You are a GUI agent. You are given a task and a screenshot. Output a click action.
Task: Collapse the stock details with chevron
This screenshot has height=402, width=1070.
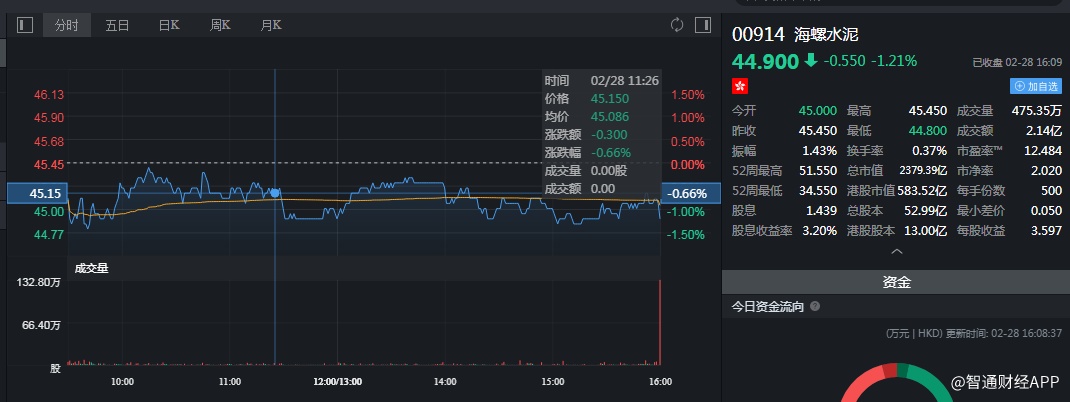click(896, 252)
